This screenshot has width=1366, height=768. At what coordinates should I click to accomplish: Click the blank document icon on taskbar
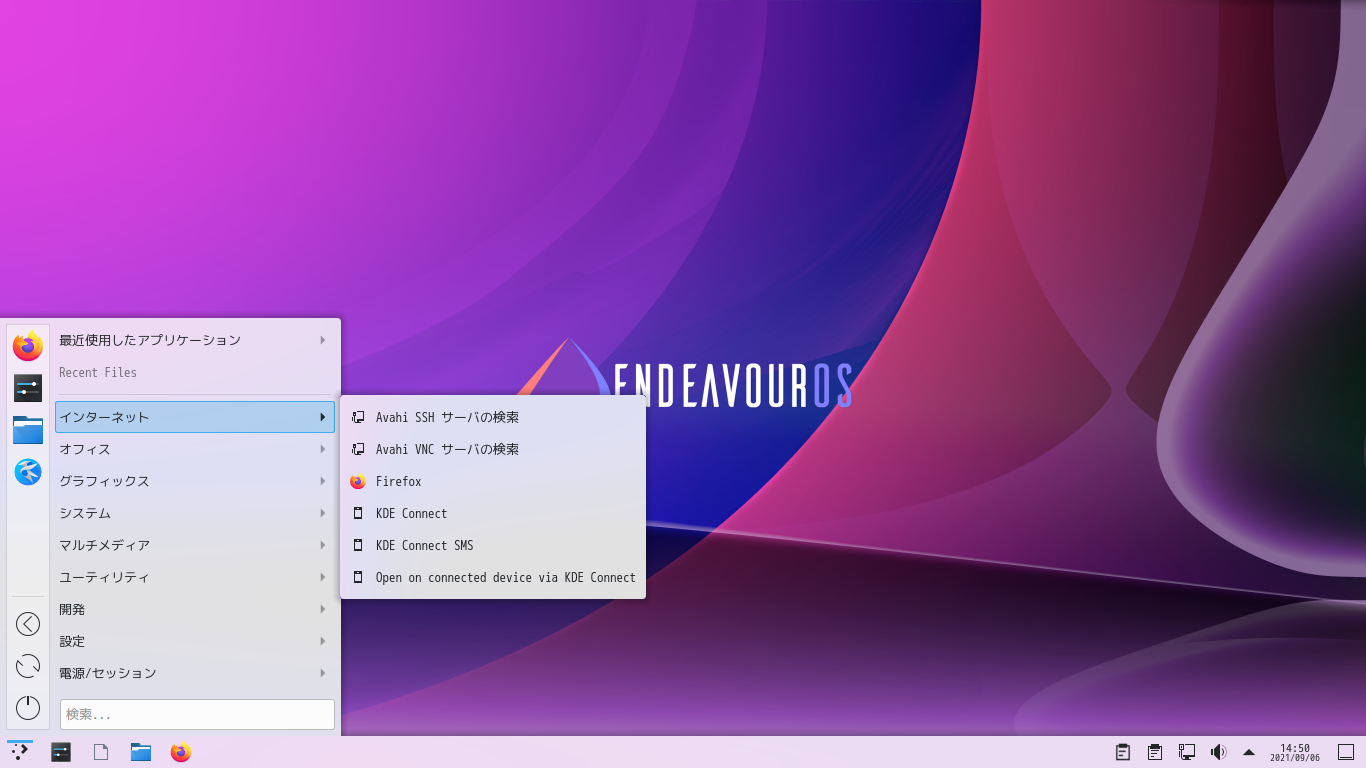(x=101, y=752)
